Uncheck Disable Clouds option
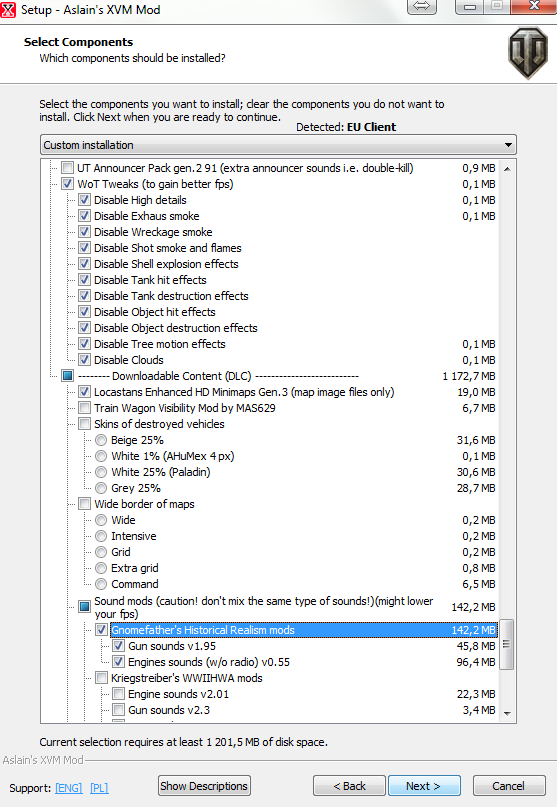The height and width of the screenshot is (807, 557). 84,359
